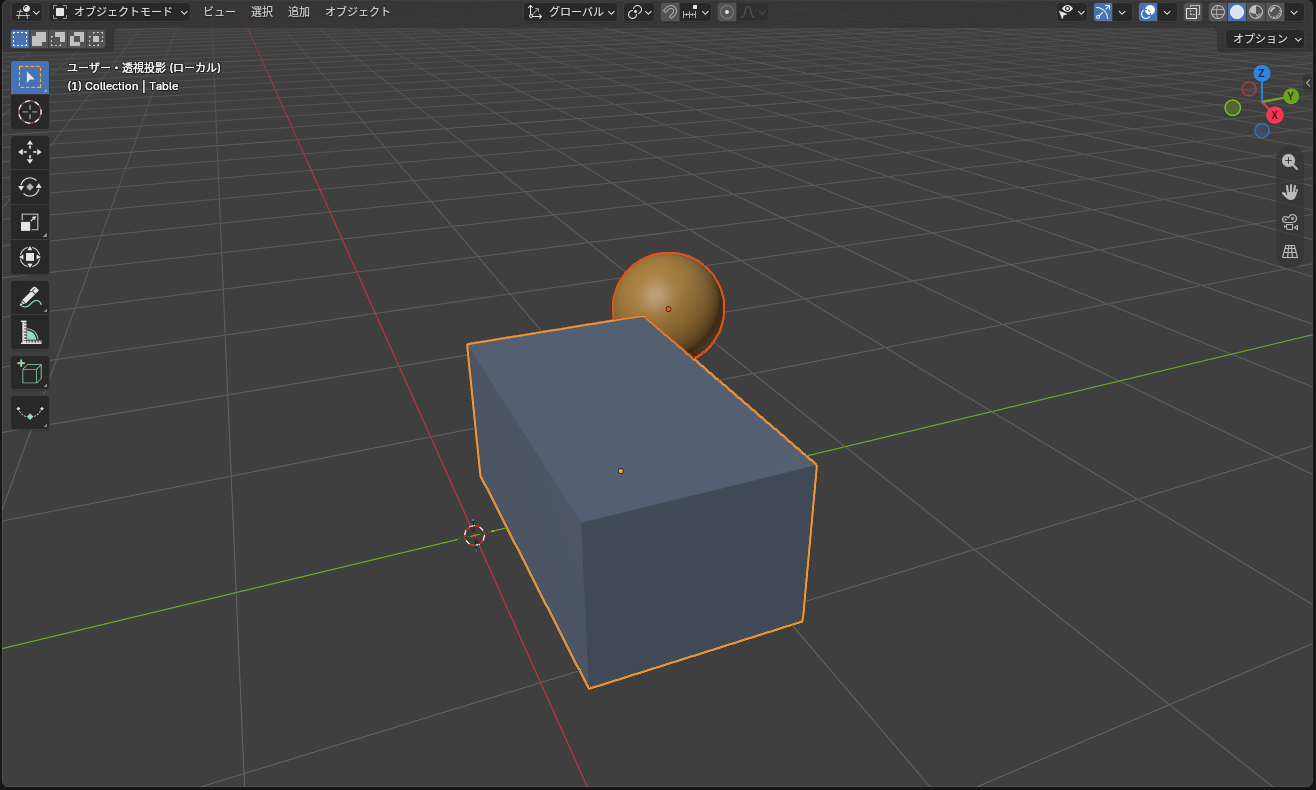1316x790 pixels.
Task: Toggle proportional editing in the header
Action: click(727, 12)
